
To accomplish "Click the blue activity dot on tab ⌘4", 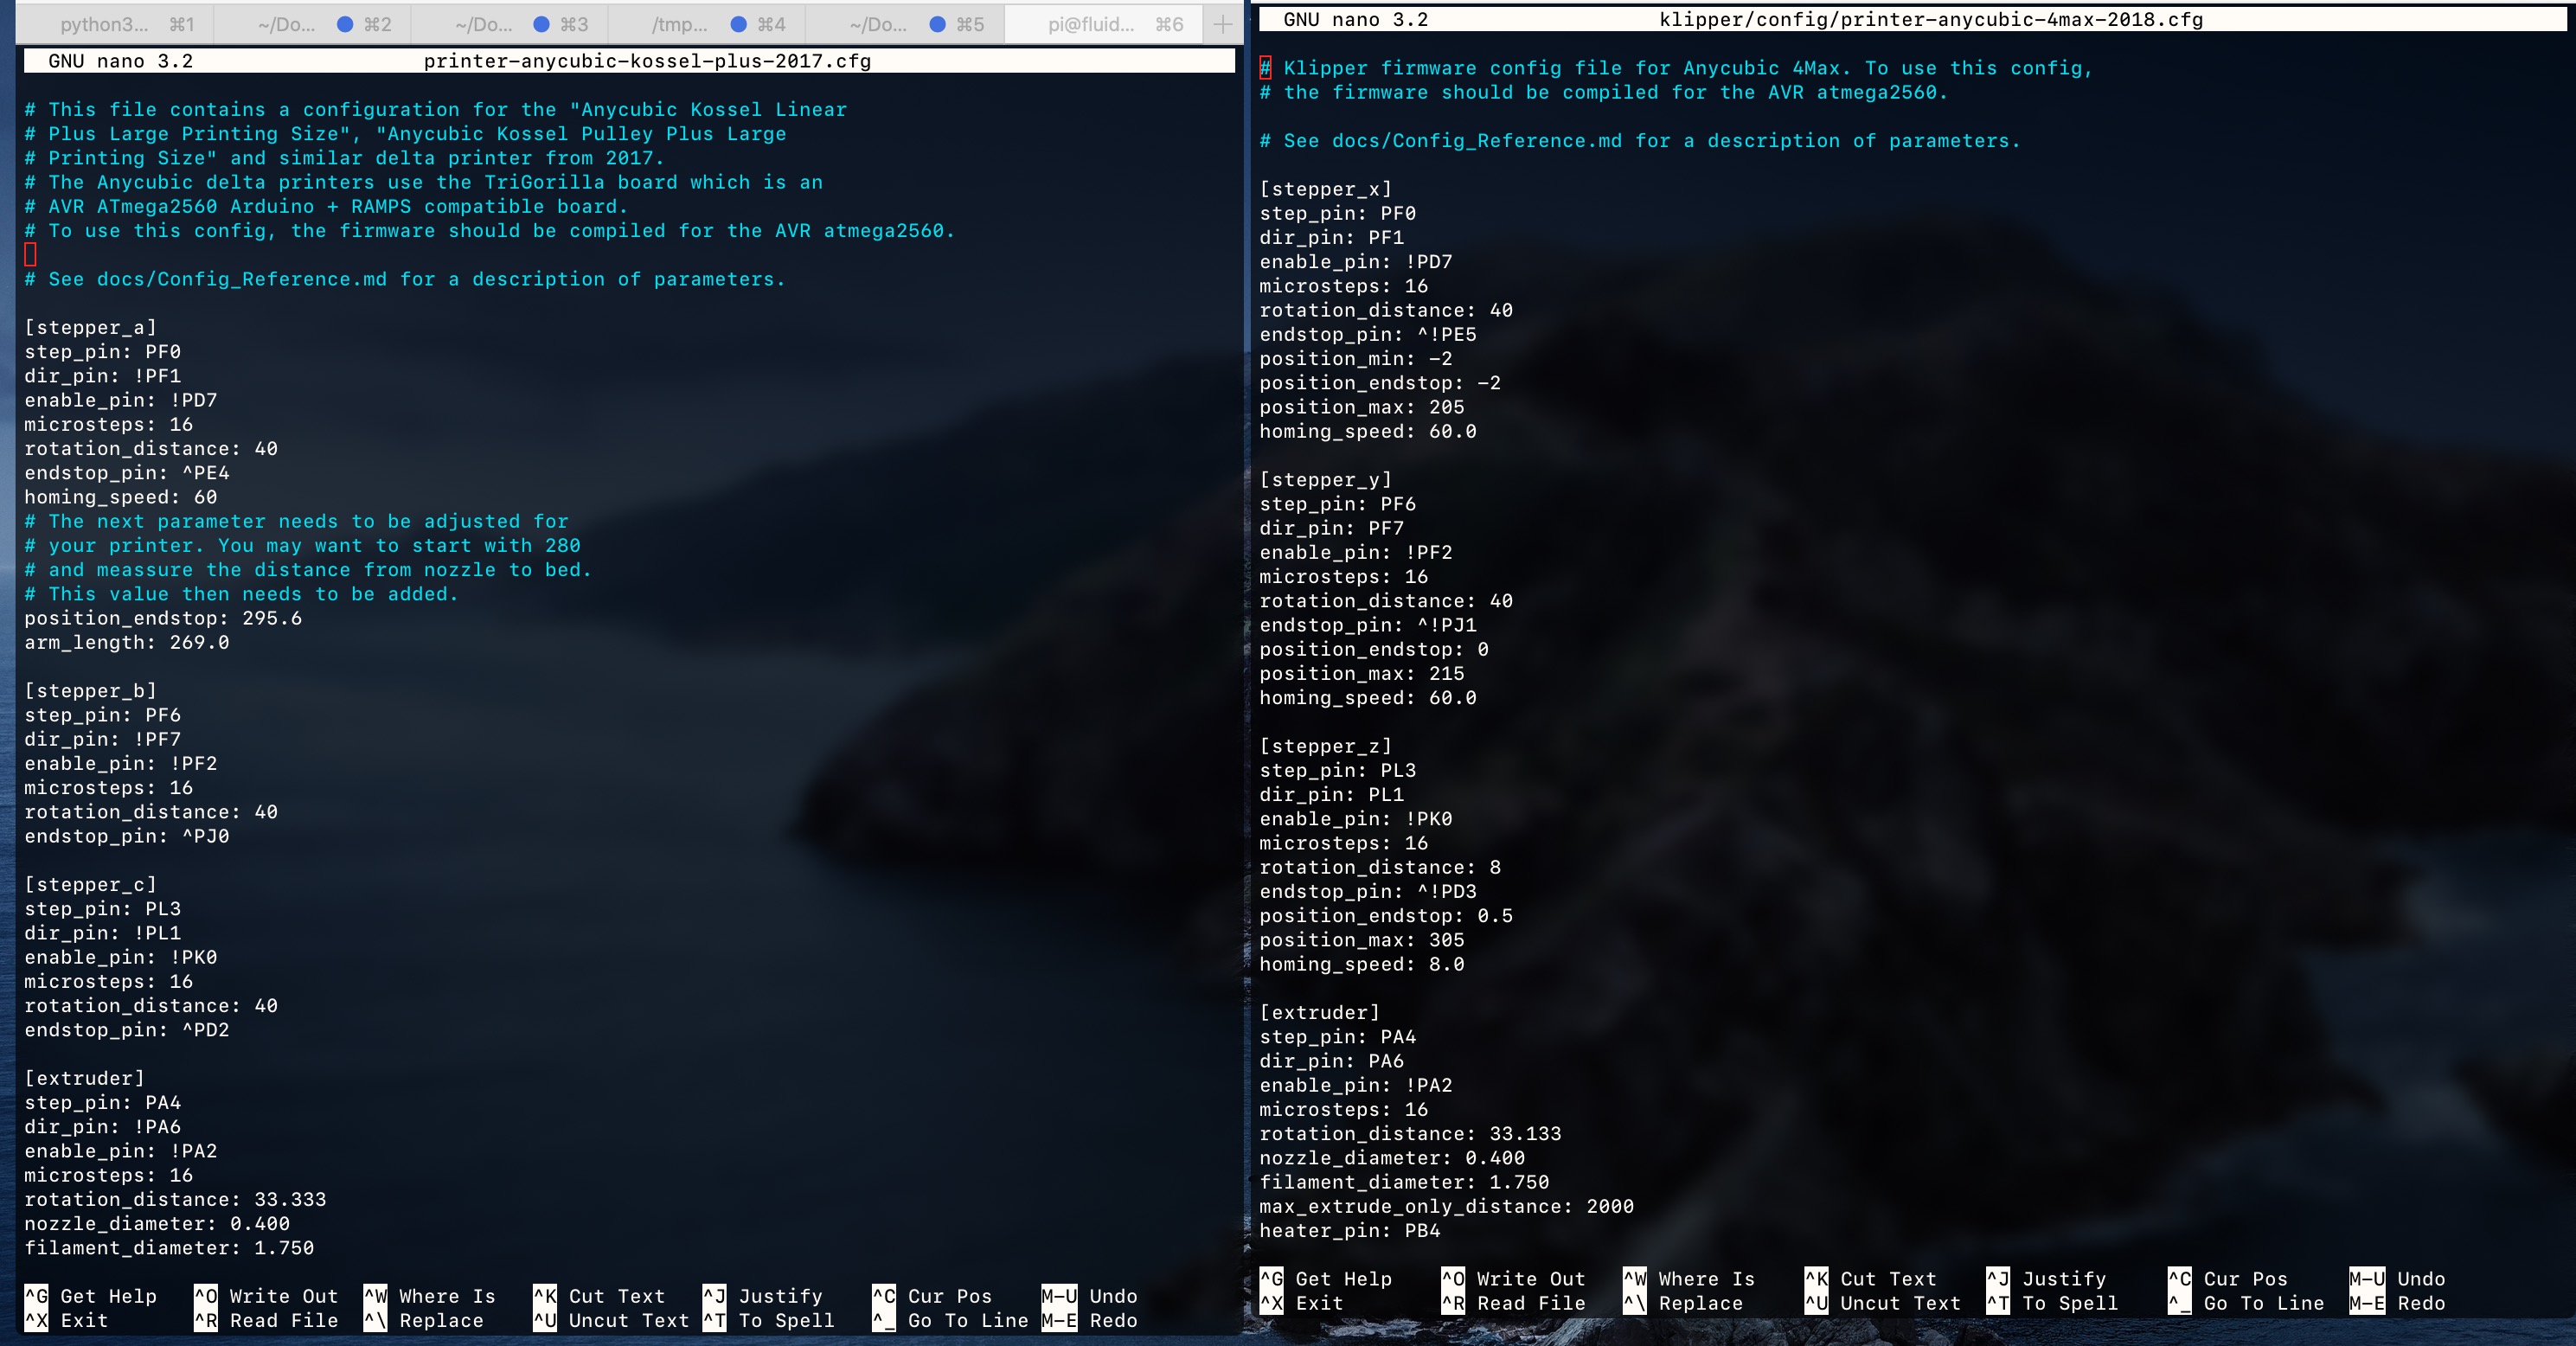I will 739,24.
